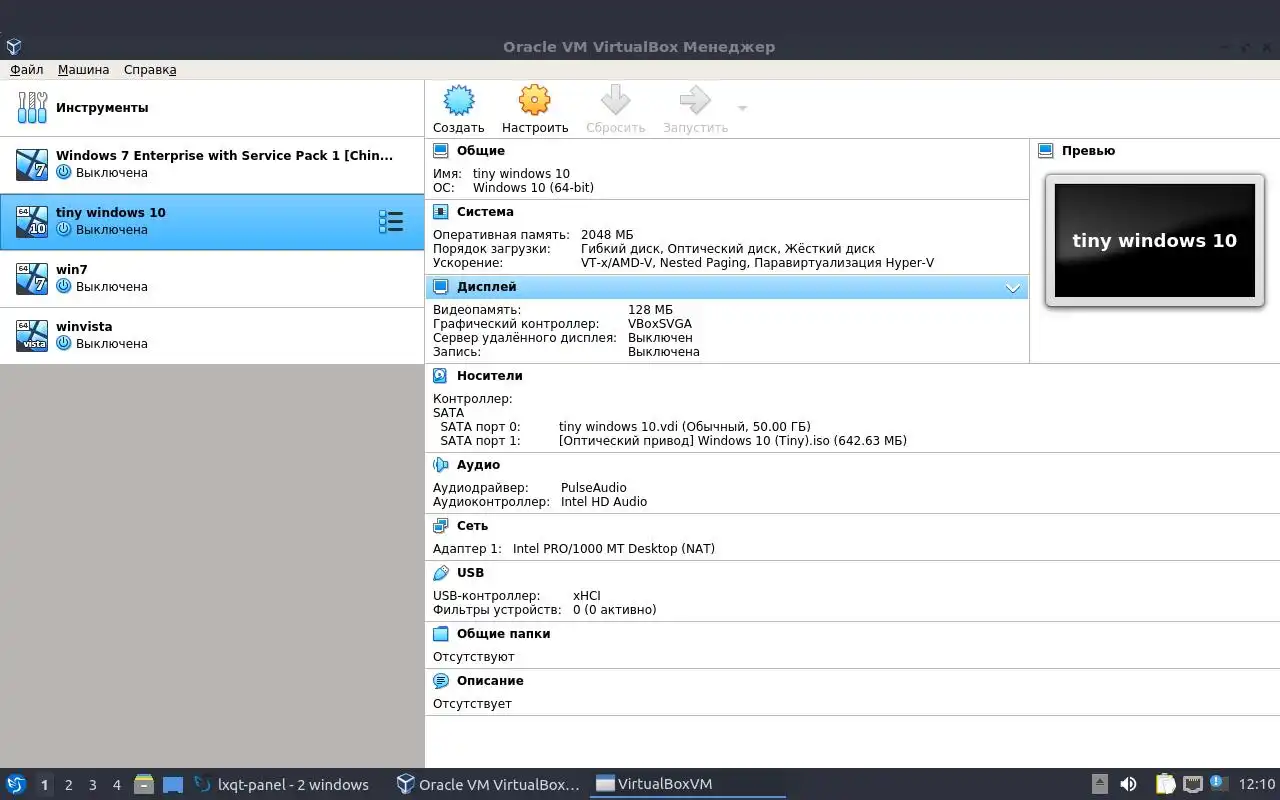The height and width of the screenshot is (800, 1280).
Task: Open the Общие папки heading link
Action: click(503, 634)
